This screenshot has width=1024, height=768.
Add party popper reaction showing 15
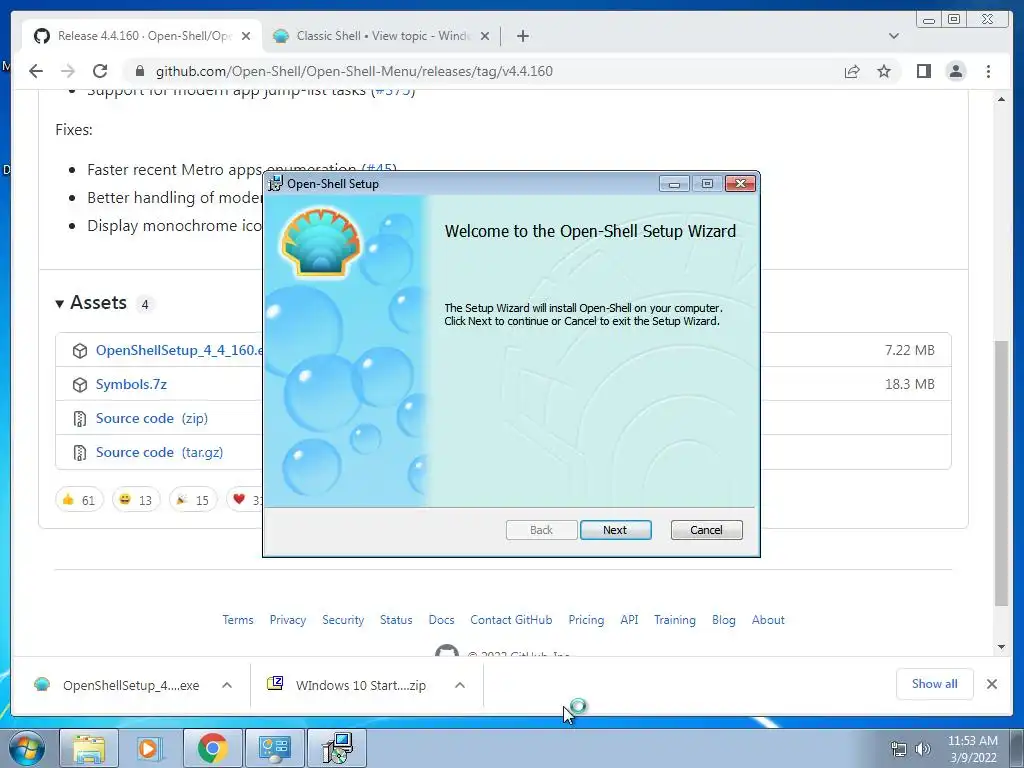coord(193,500)
